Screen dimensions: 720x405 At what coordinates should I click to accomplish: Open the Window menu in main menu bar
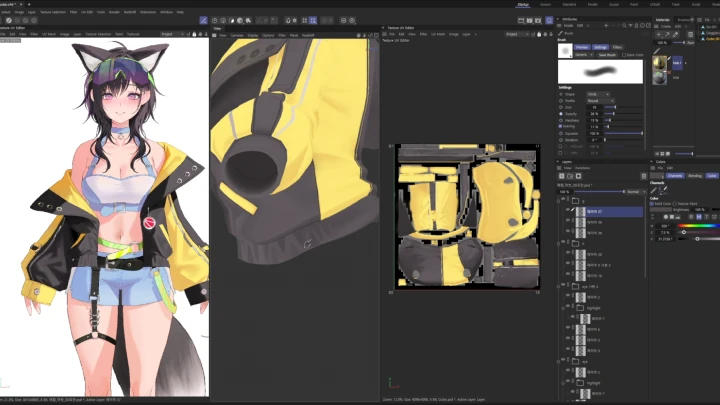[x=166, y=12]
